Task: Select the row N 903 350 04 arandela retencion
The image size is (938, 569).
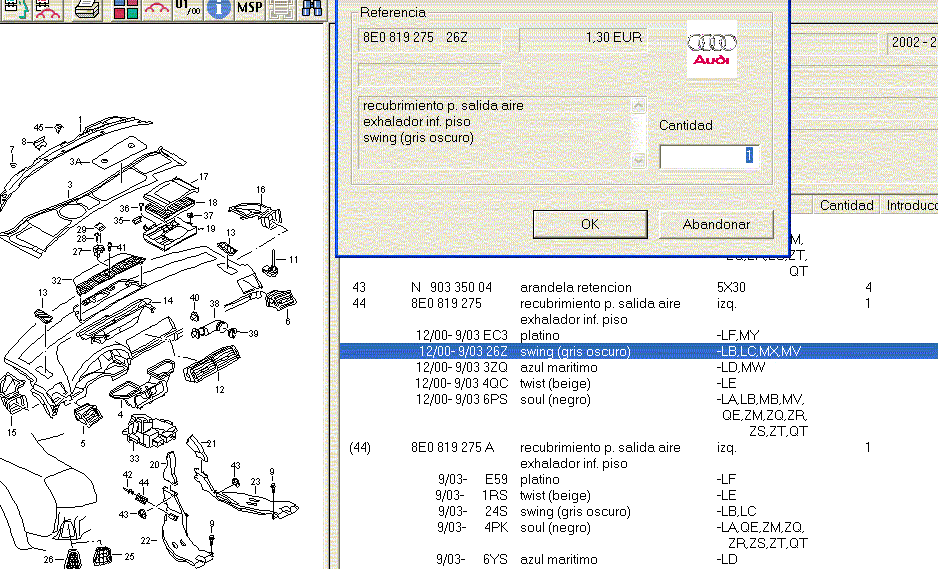Action: (638, 287)
